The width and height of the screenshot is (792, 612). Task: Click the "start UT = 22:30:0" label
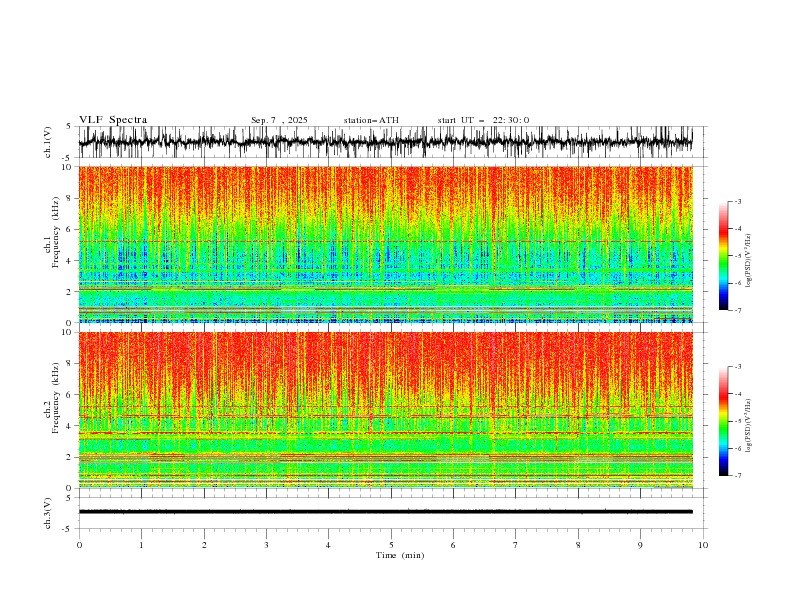[483, 120]
